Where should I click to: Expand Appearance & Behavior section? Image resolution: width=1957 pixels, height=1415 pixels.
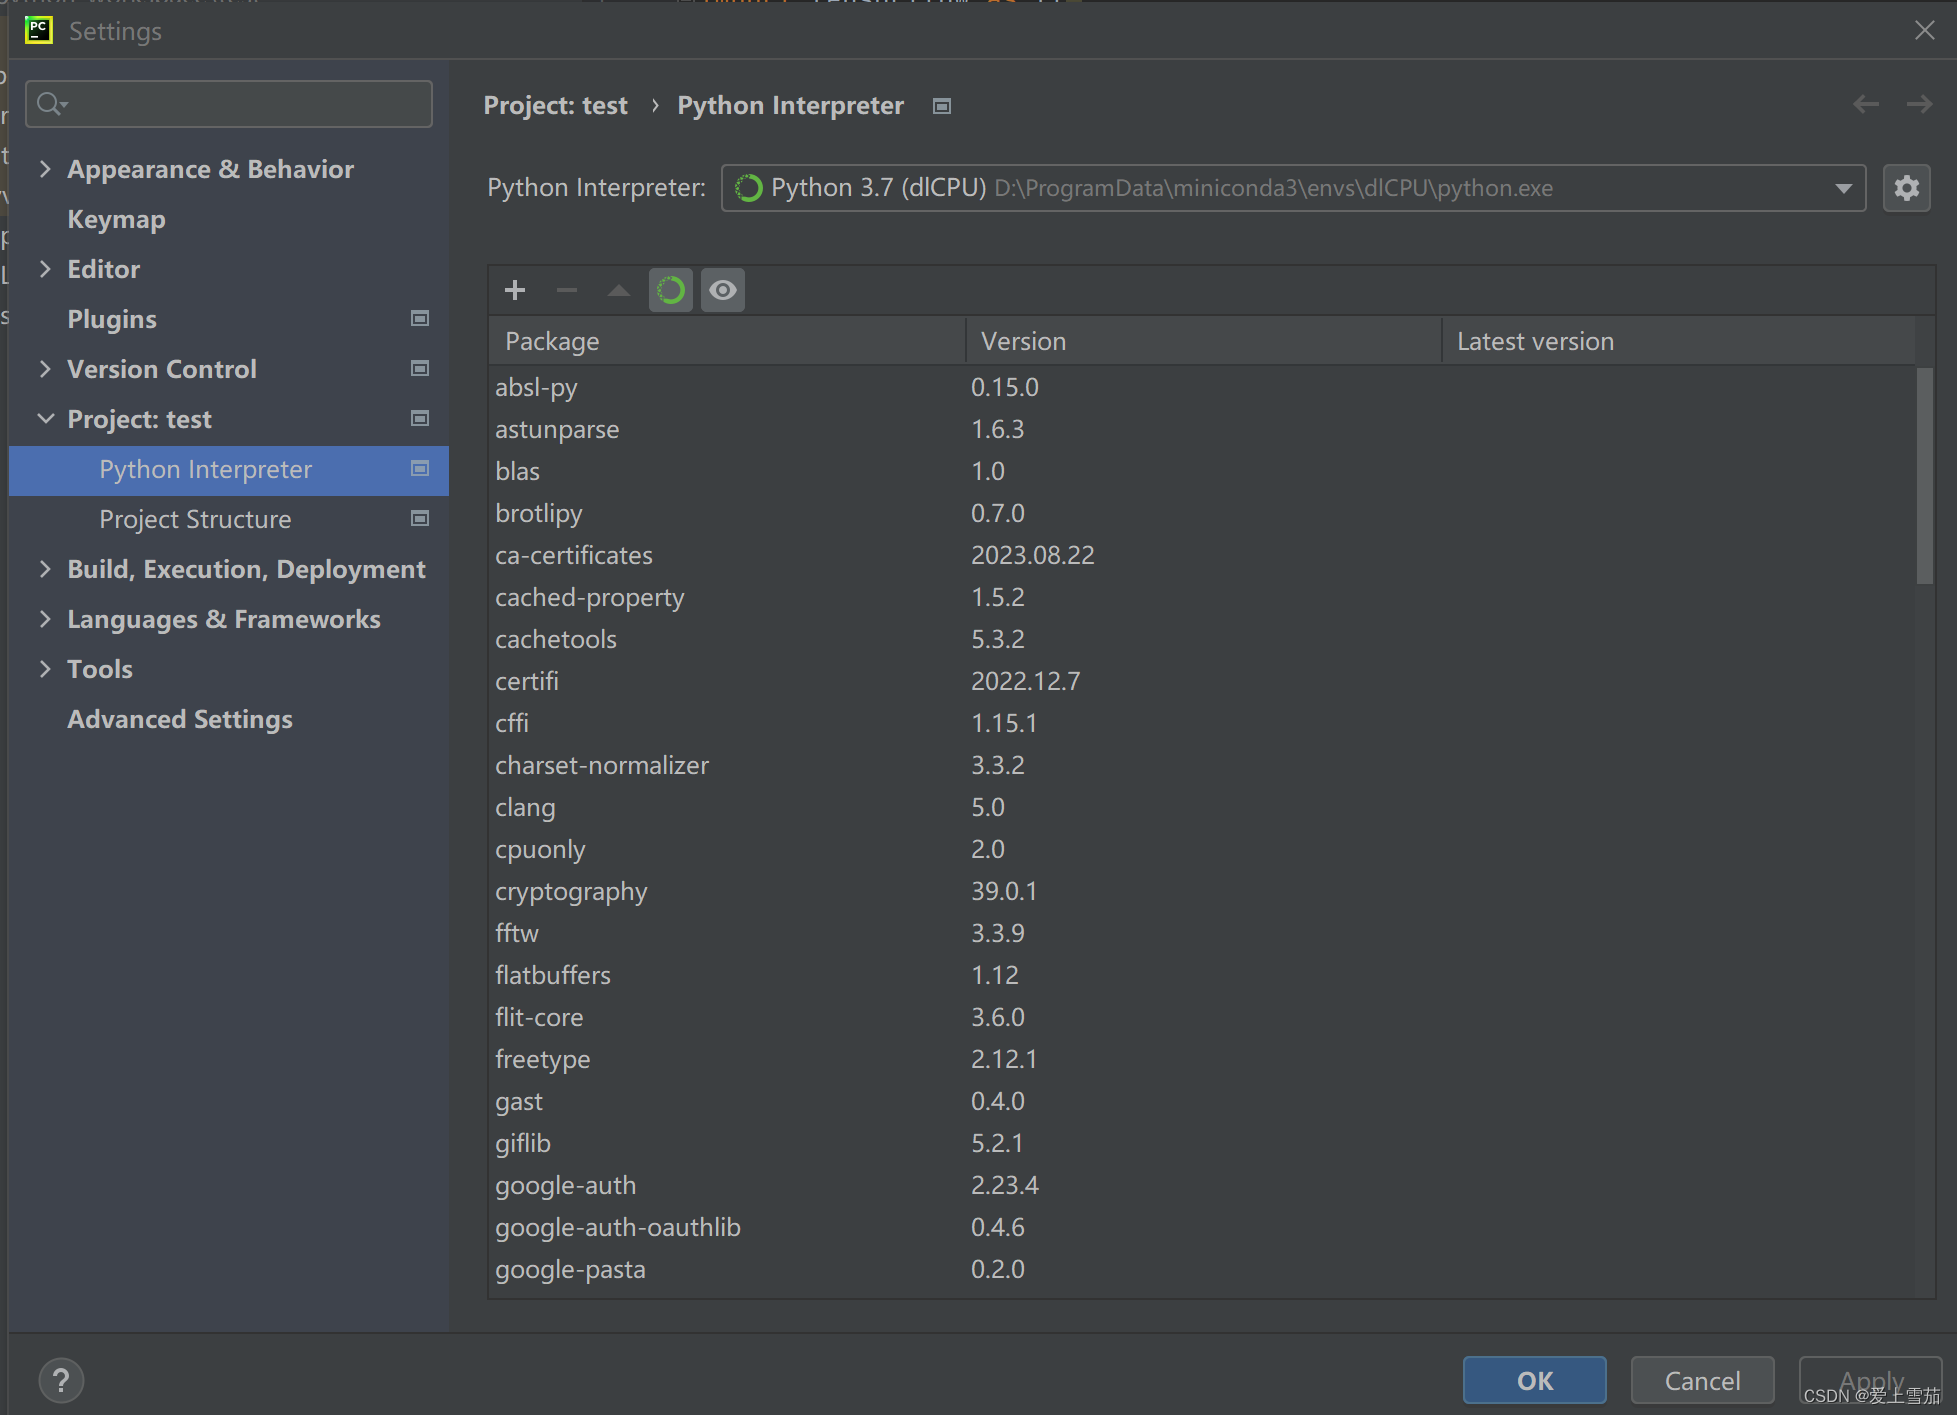click(45, 169)
